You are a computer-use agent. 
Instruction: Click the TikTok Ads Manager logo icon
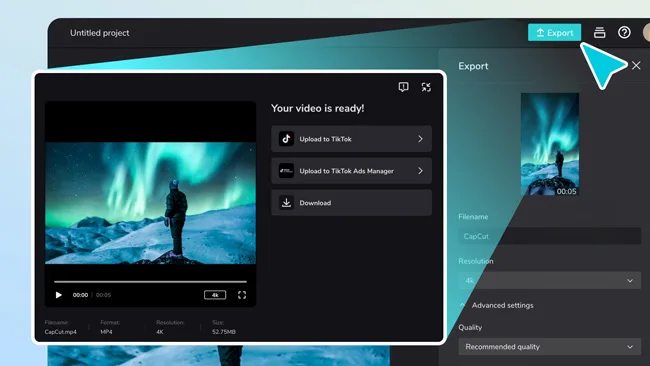(x=286, y=171)
